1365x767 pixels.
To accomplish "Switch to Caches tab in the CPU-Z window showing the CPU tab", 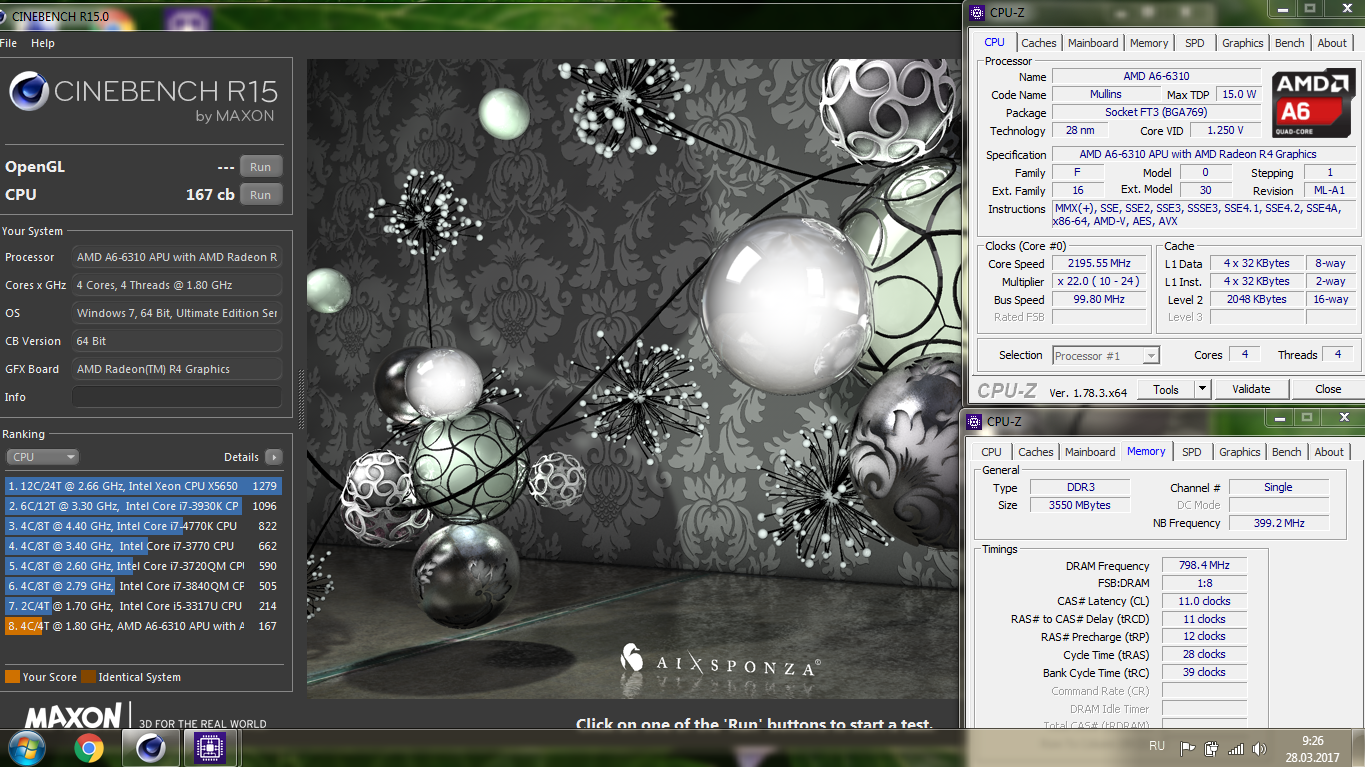I will coord(1038,43).
